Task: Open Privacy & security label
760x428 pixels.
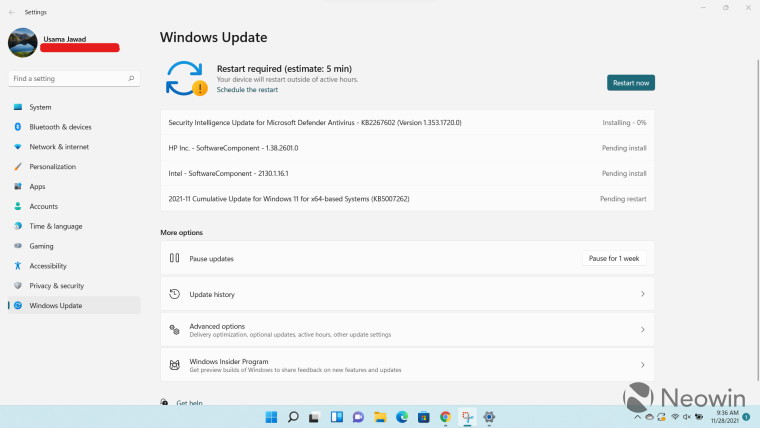Action: click(x=56, y=286)
